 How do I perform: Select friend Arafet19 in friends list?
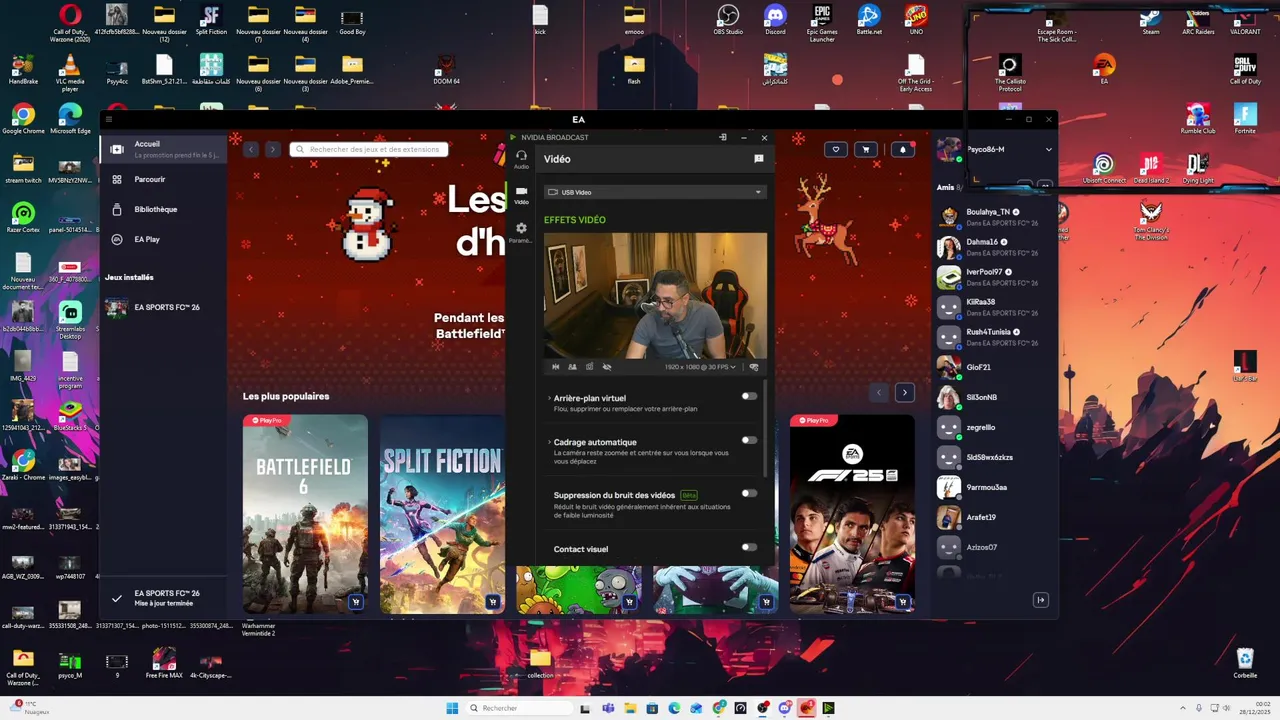994,517
